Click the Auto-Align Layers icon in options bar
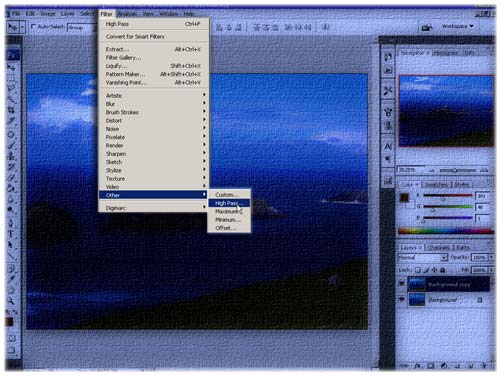Viewport: 500px width, 375px height. coord(326,27)
